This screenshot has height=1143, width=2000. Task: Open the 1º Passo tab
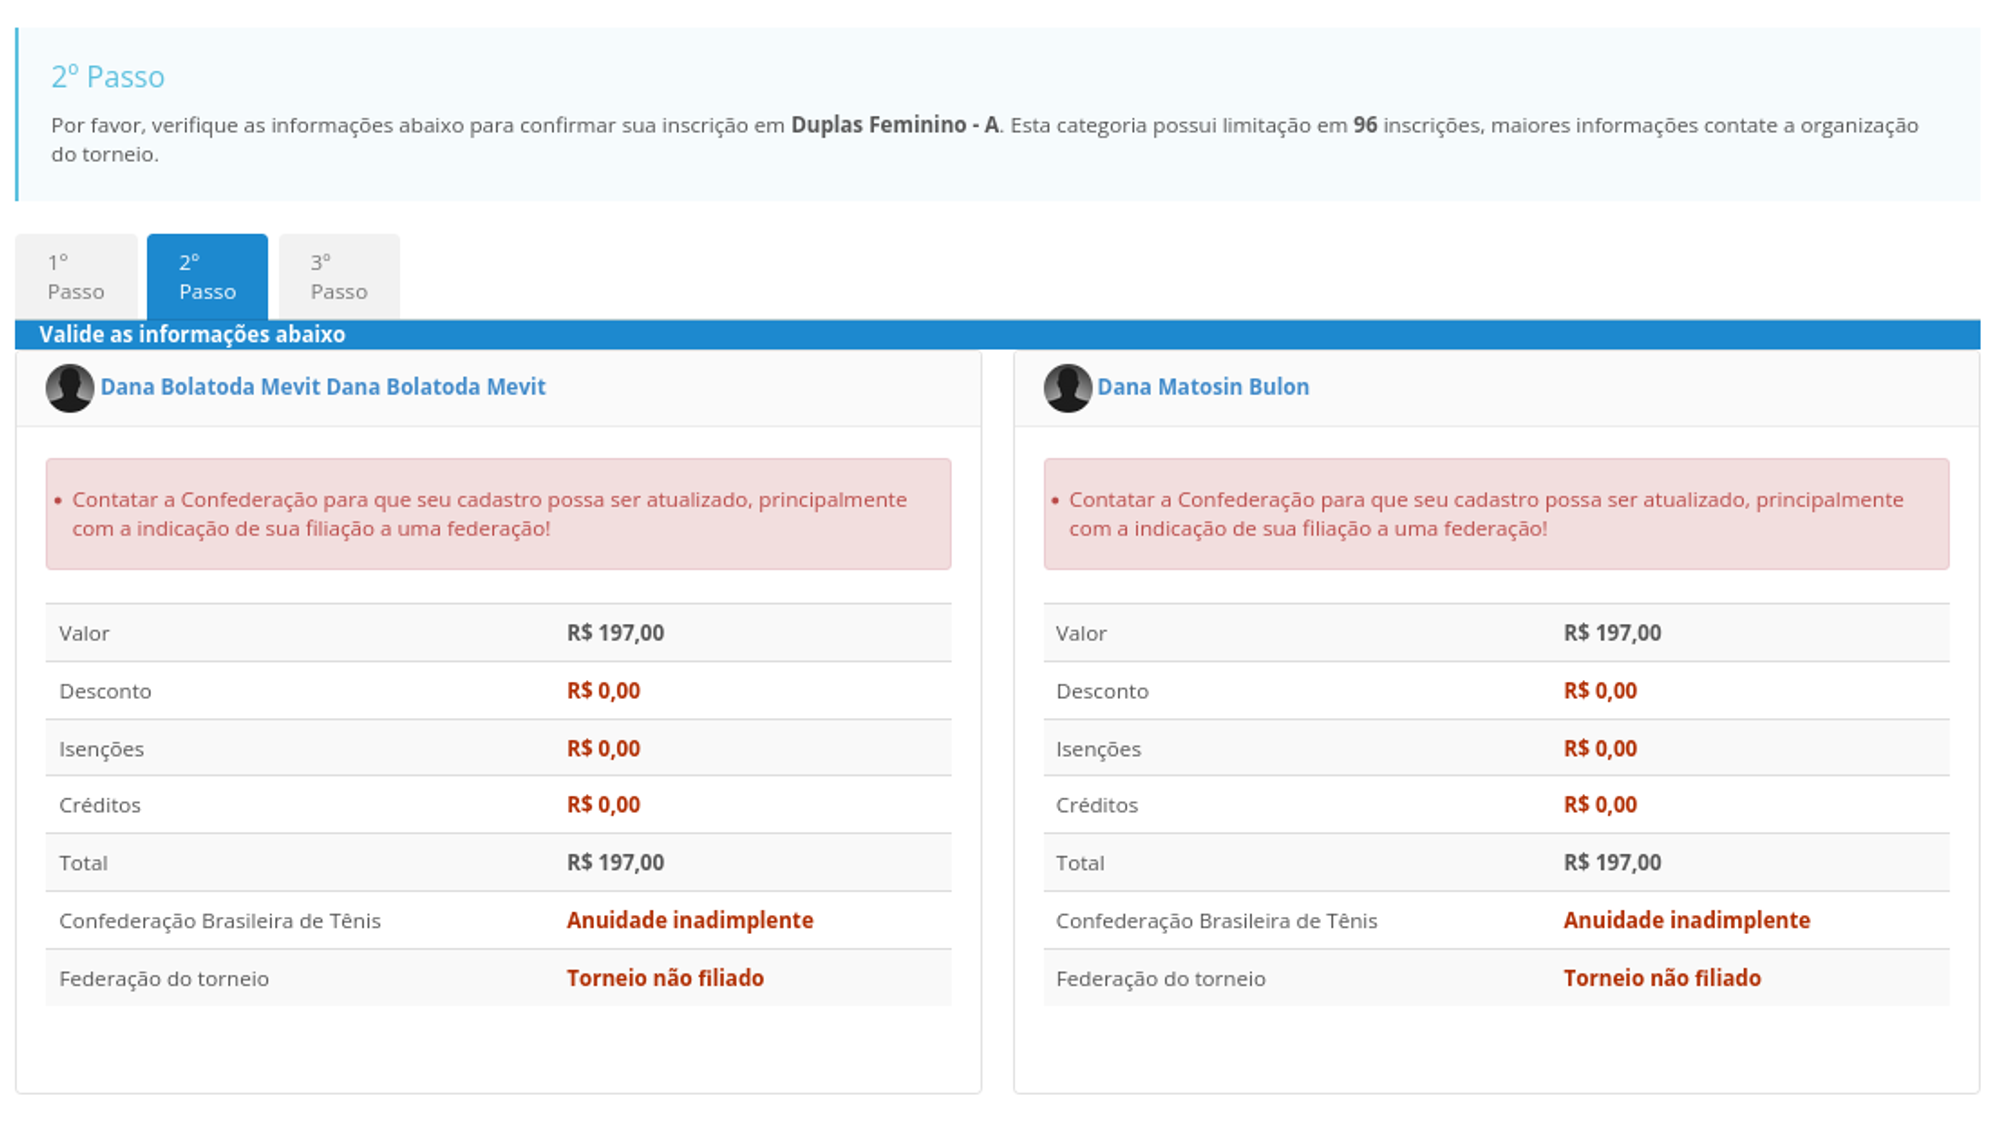click(76, 277)
